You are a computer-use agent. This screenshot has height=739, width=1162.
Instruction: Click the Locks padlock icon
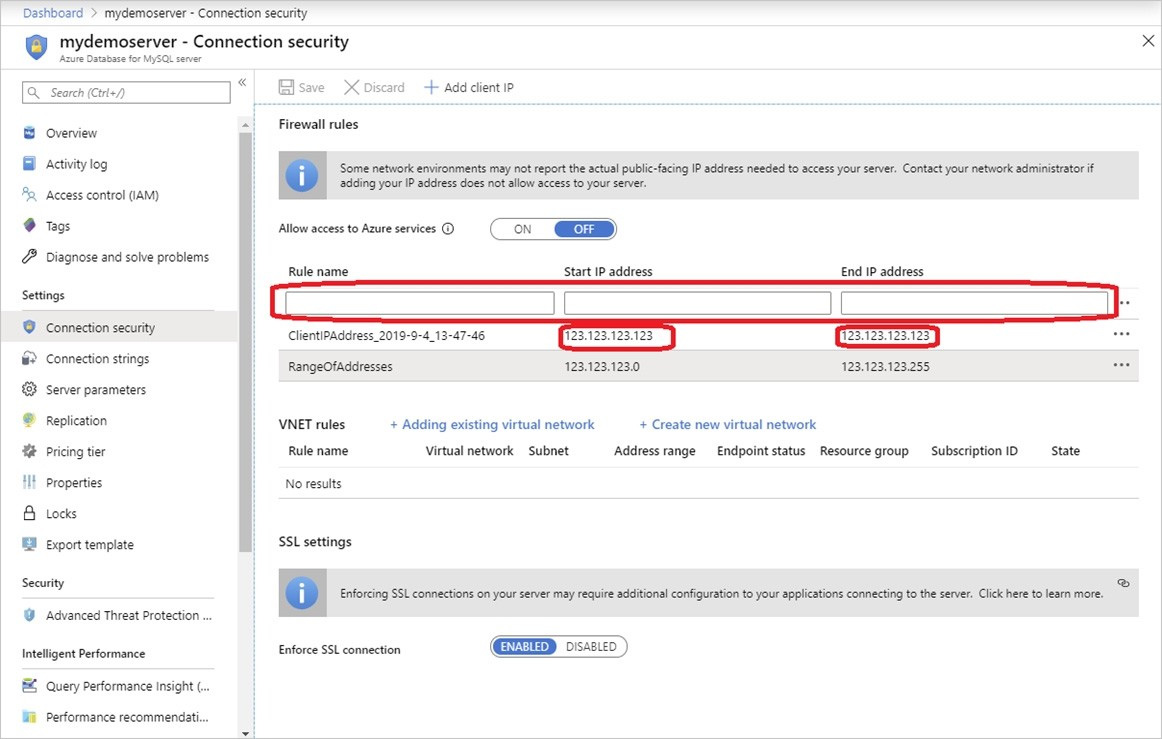[30, 513]
